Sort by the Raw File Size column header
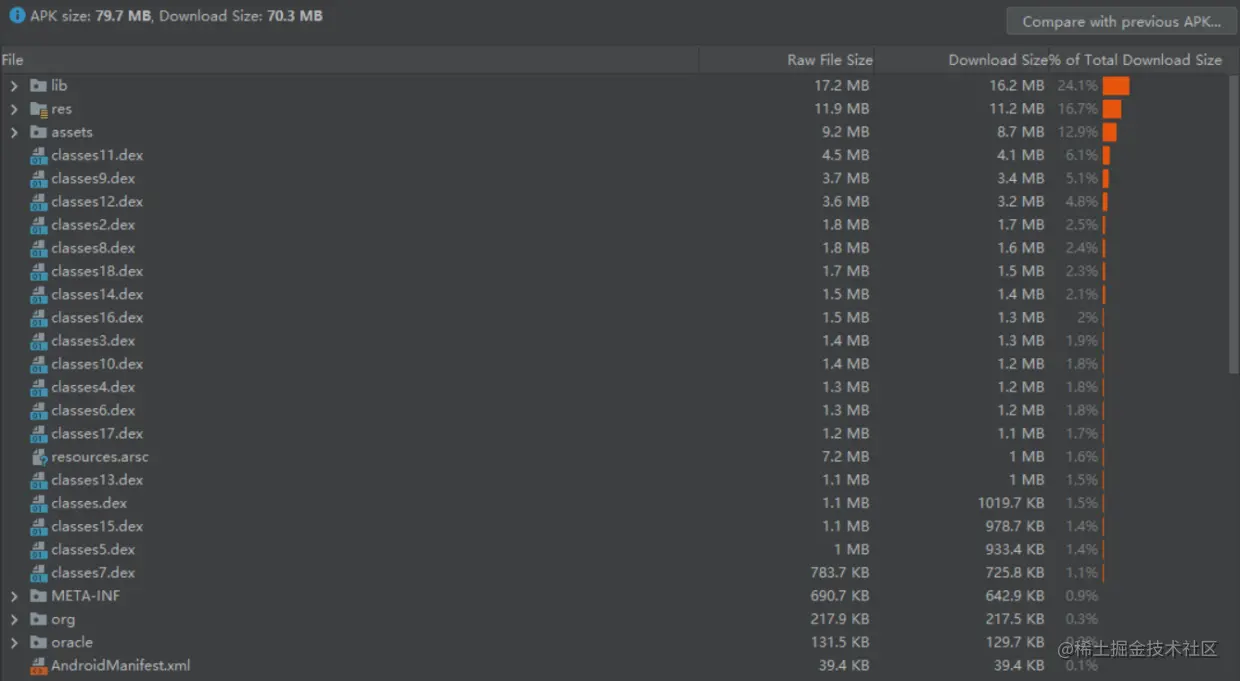 click(x=787, y=60)
